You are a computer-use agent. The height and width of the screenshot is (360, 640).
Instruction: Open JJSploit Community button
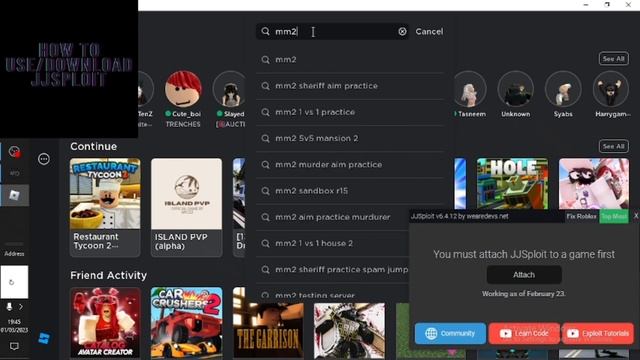tap(450, 333)
